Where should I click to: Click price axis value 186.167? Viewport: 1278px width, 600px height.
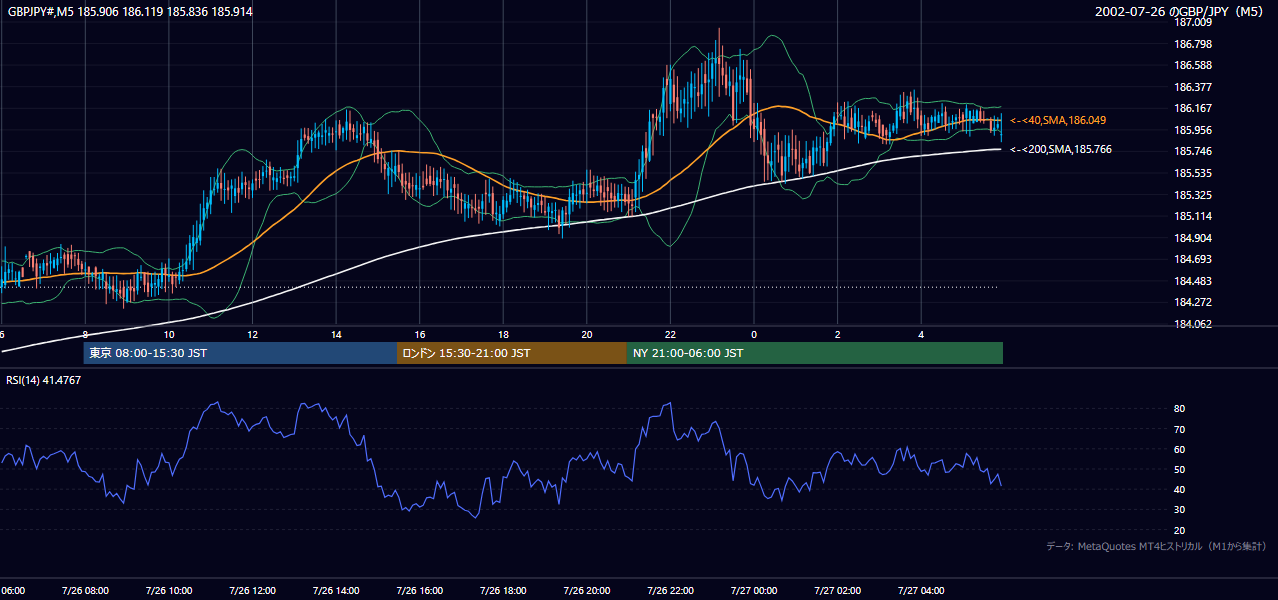[x=1194, y=109]
